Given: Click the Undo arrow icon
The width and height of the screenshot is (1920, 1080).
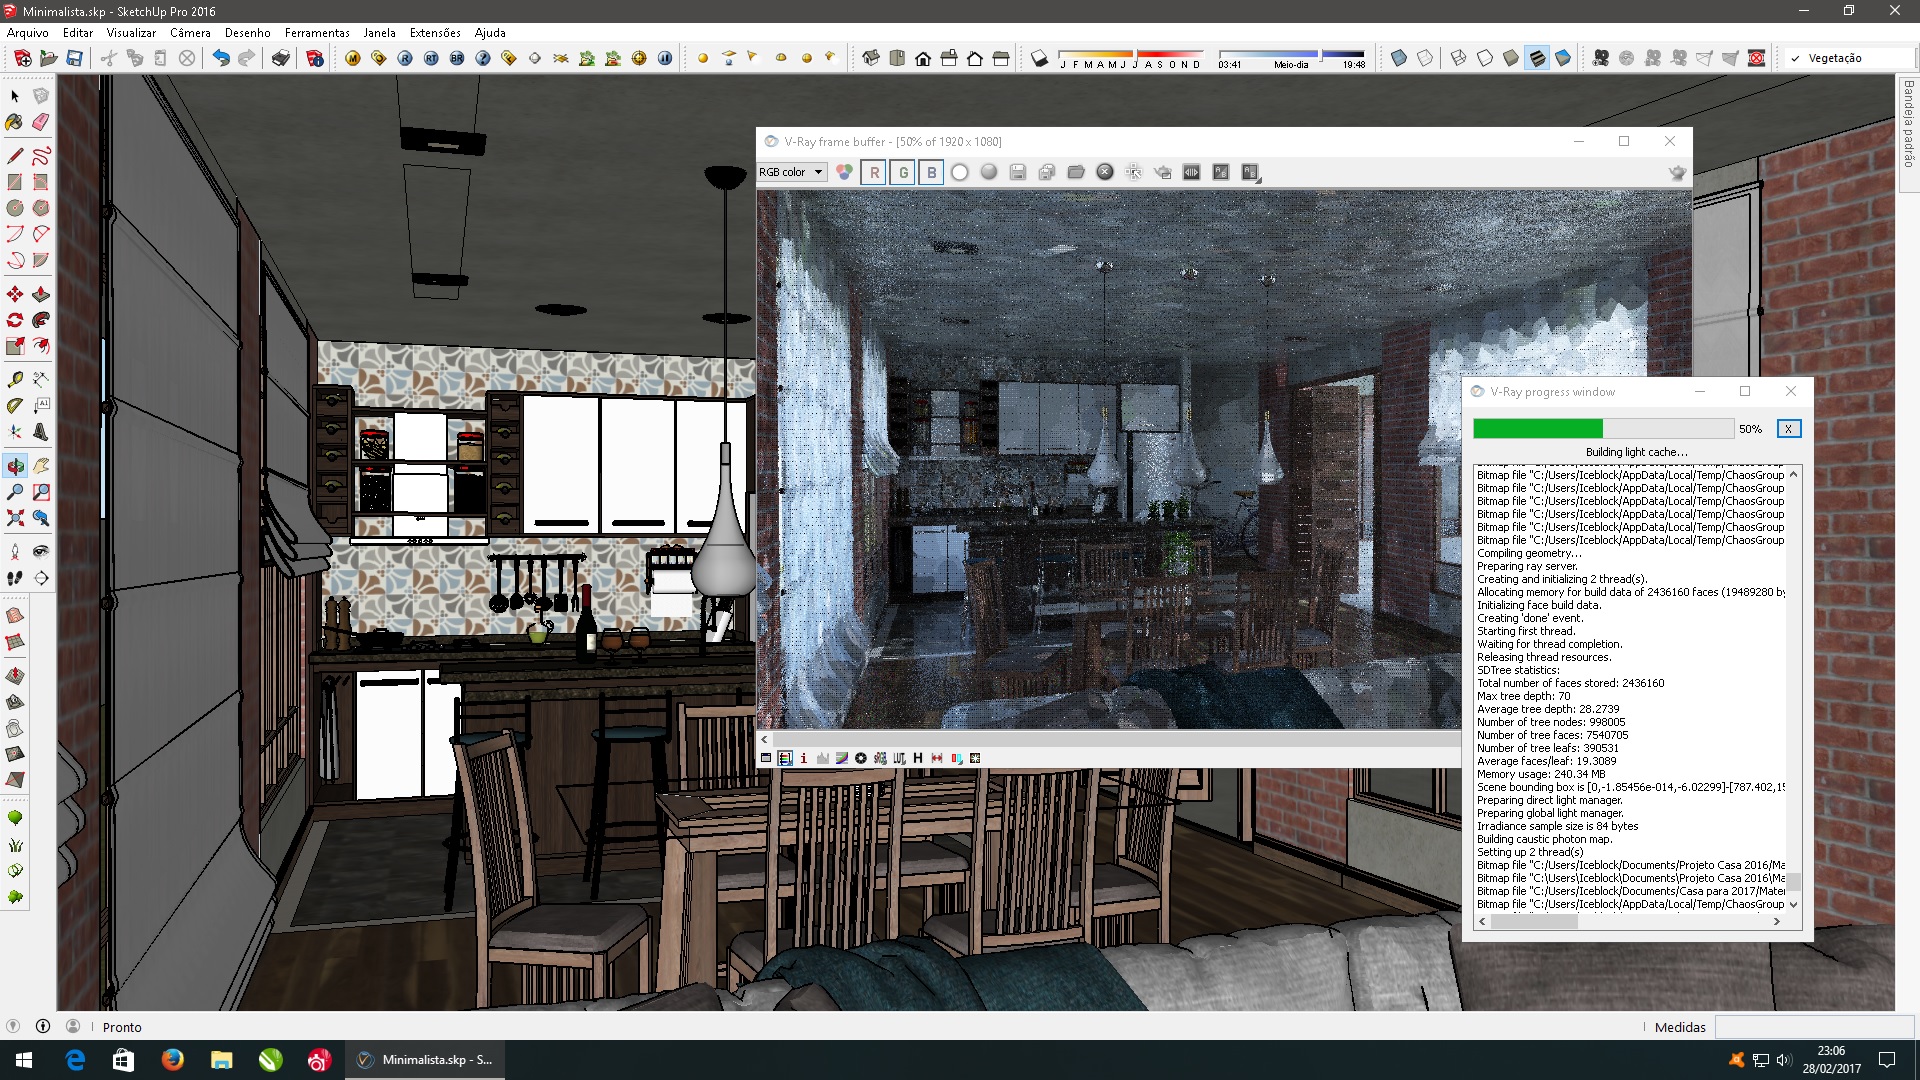Looking at the screenshot, I should pos(221,58).
